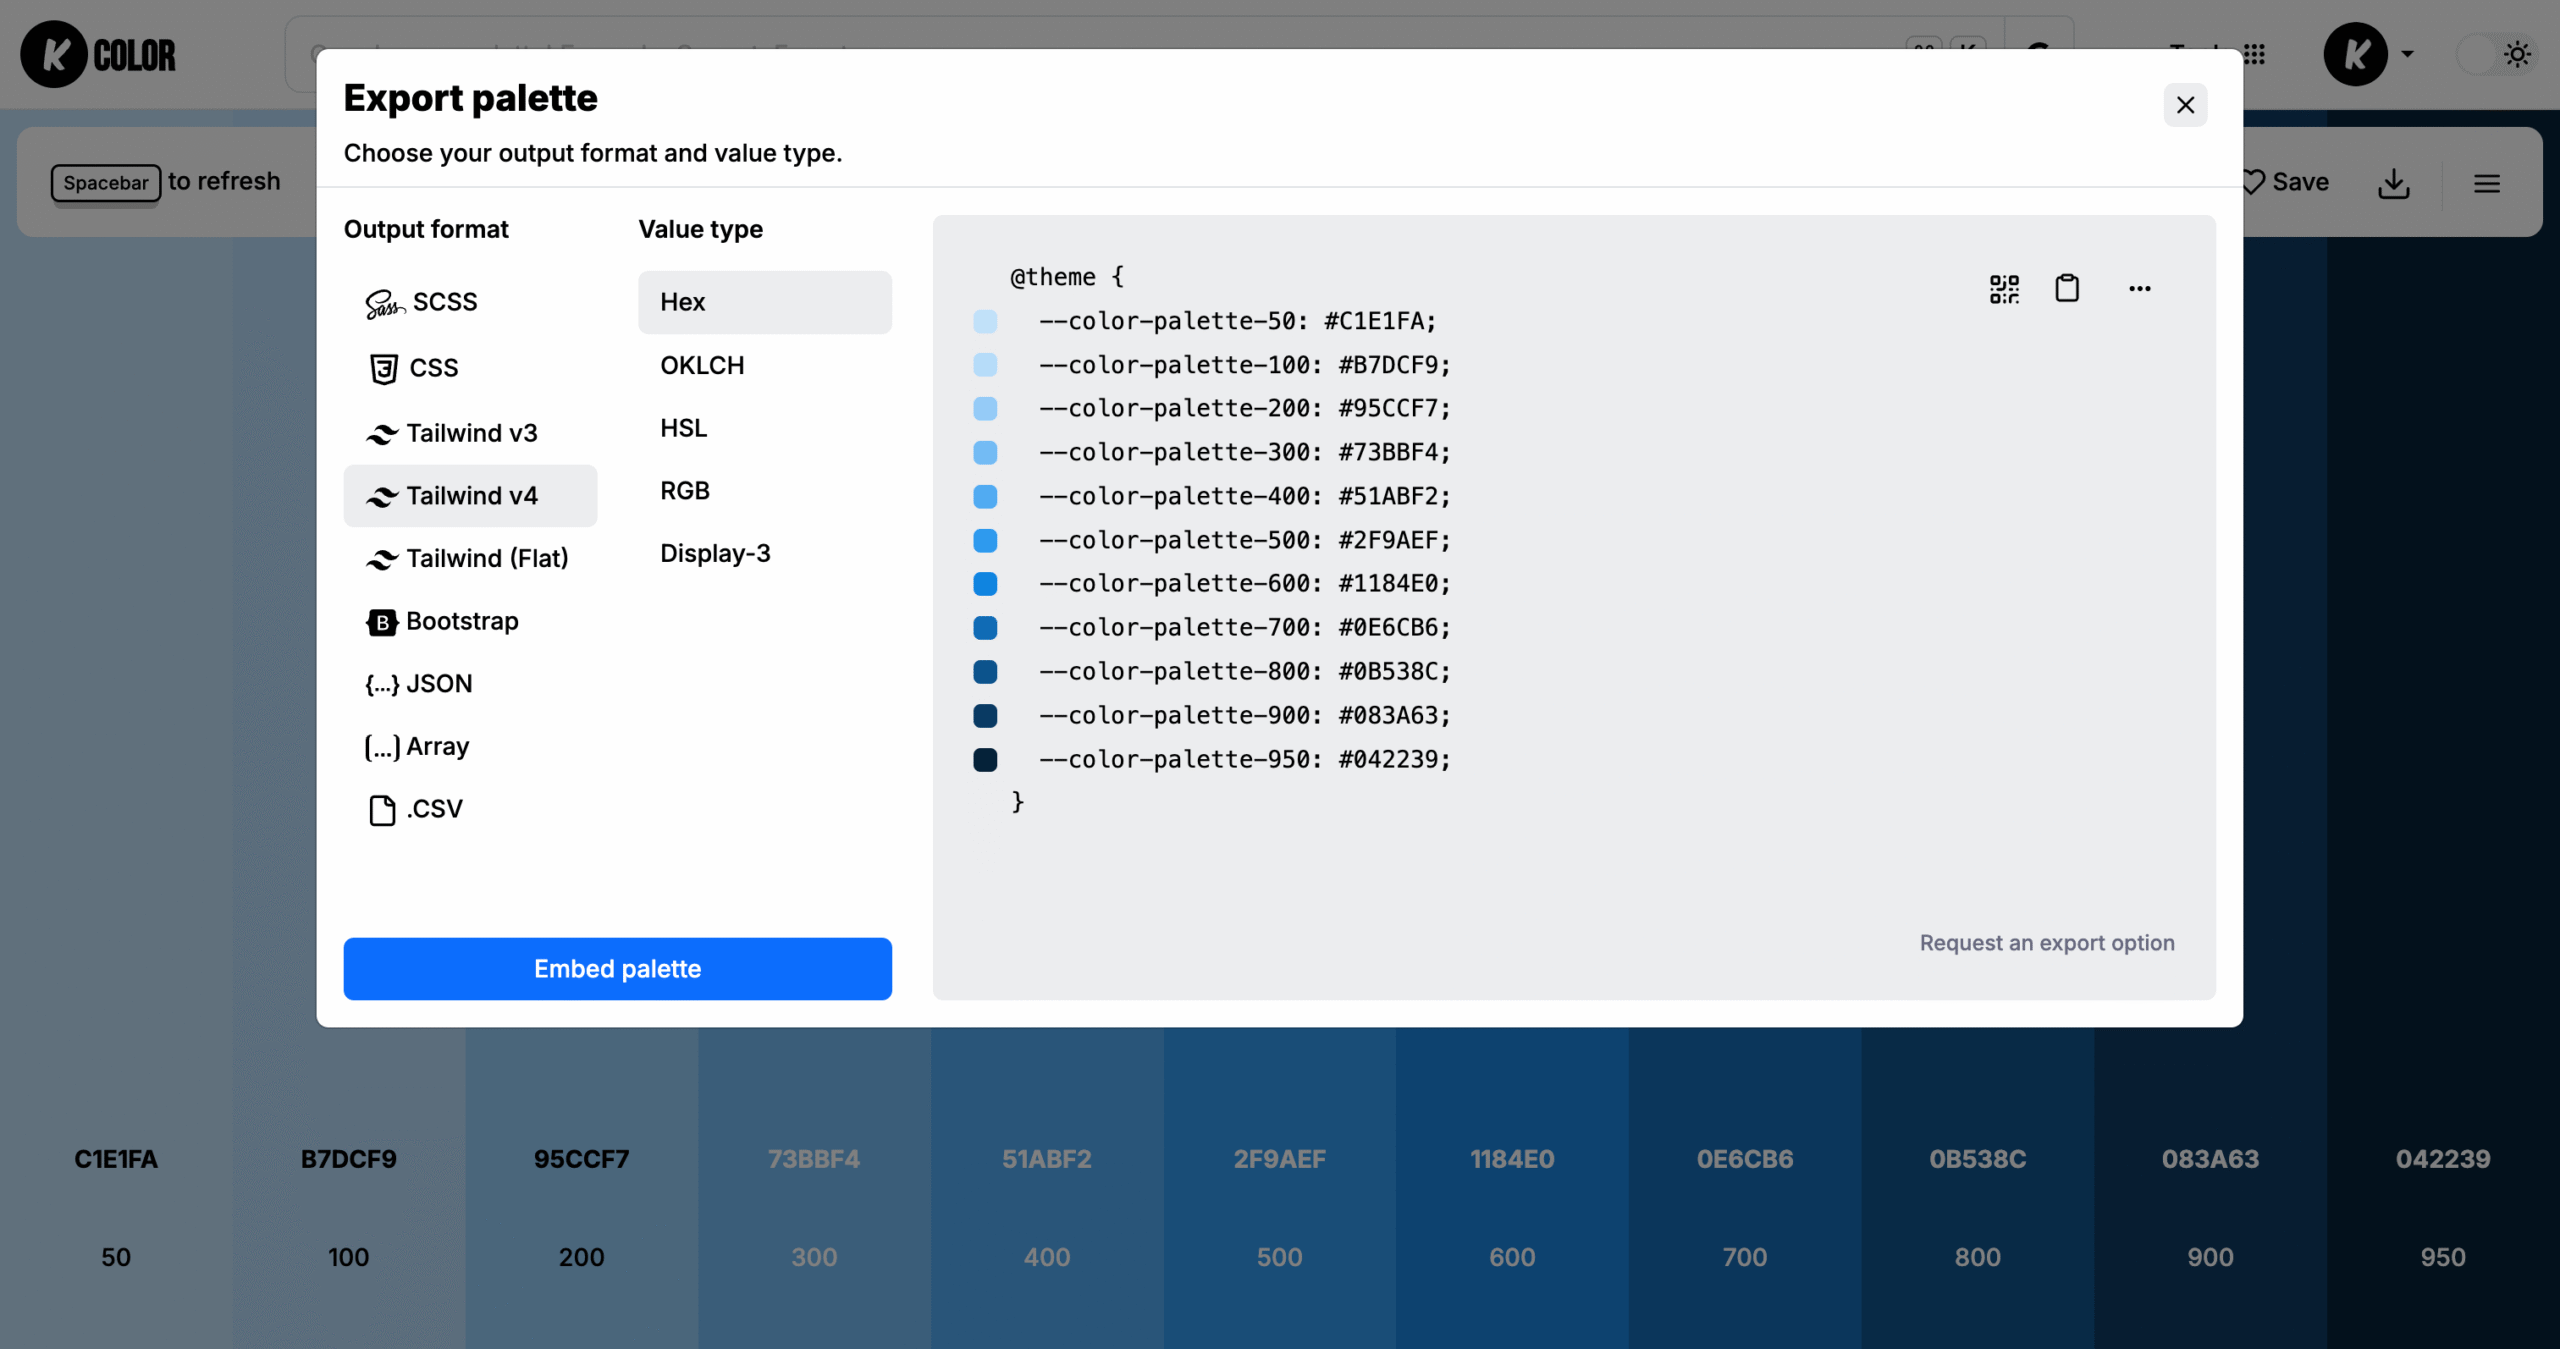Click the Spacebar key hint

point(105,183)
